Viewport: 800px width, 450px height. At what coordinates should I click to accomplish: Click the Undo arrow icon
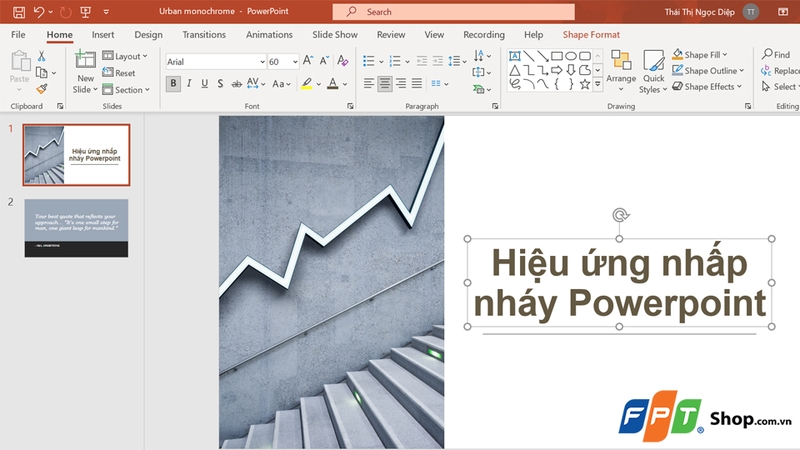pos(39,11)
